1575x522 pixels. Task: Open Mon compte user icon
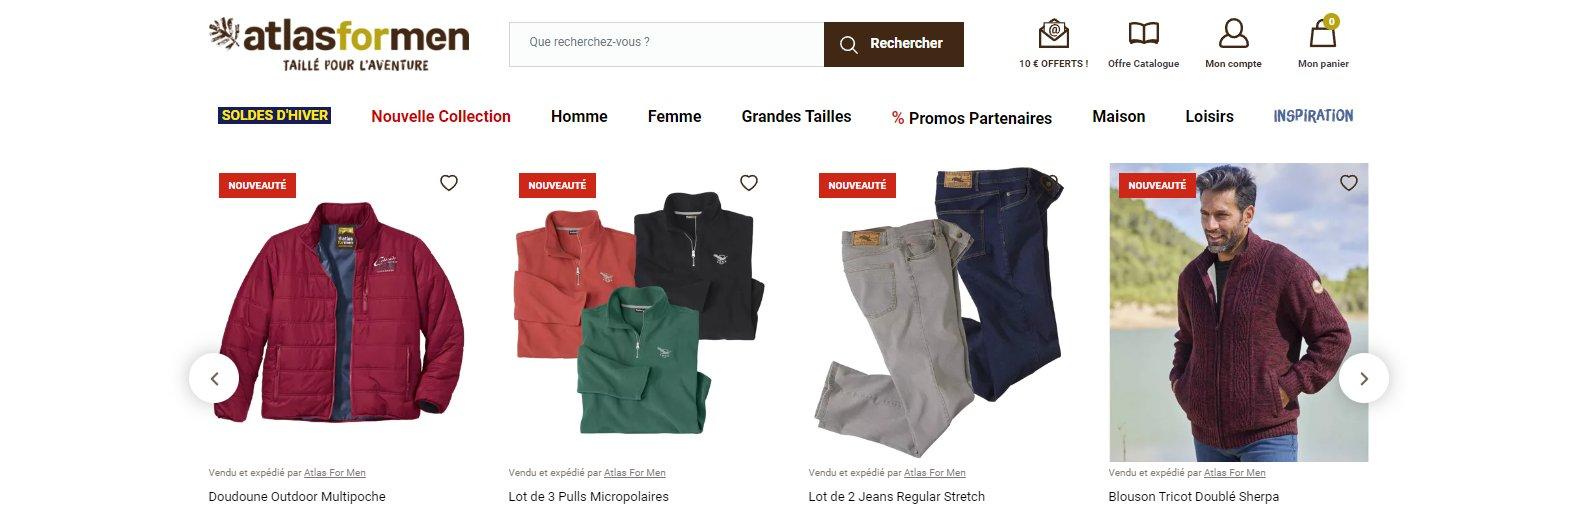tap(1233, 34)
